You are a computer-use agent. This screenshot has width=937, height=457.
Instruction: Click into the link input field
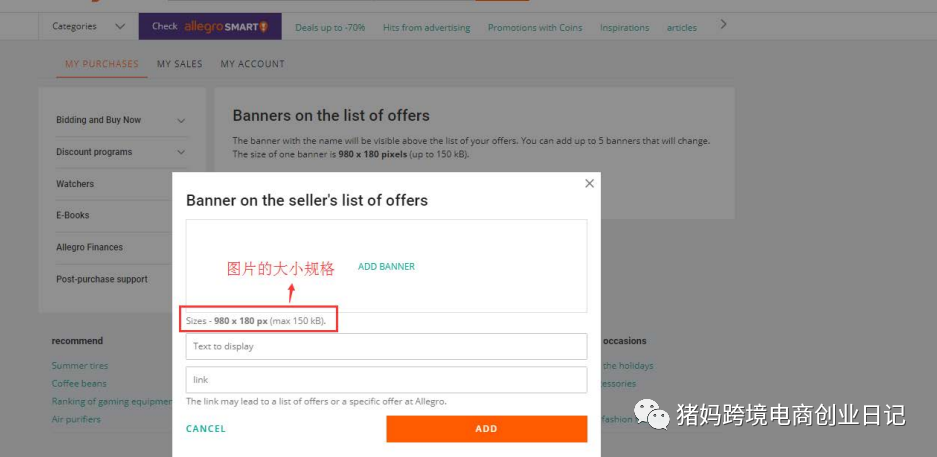pyautogui.click(x=386, y=380)
